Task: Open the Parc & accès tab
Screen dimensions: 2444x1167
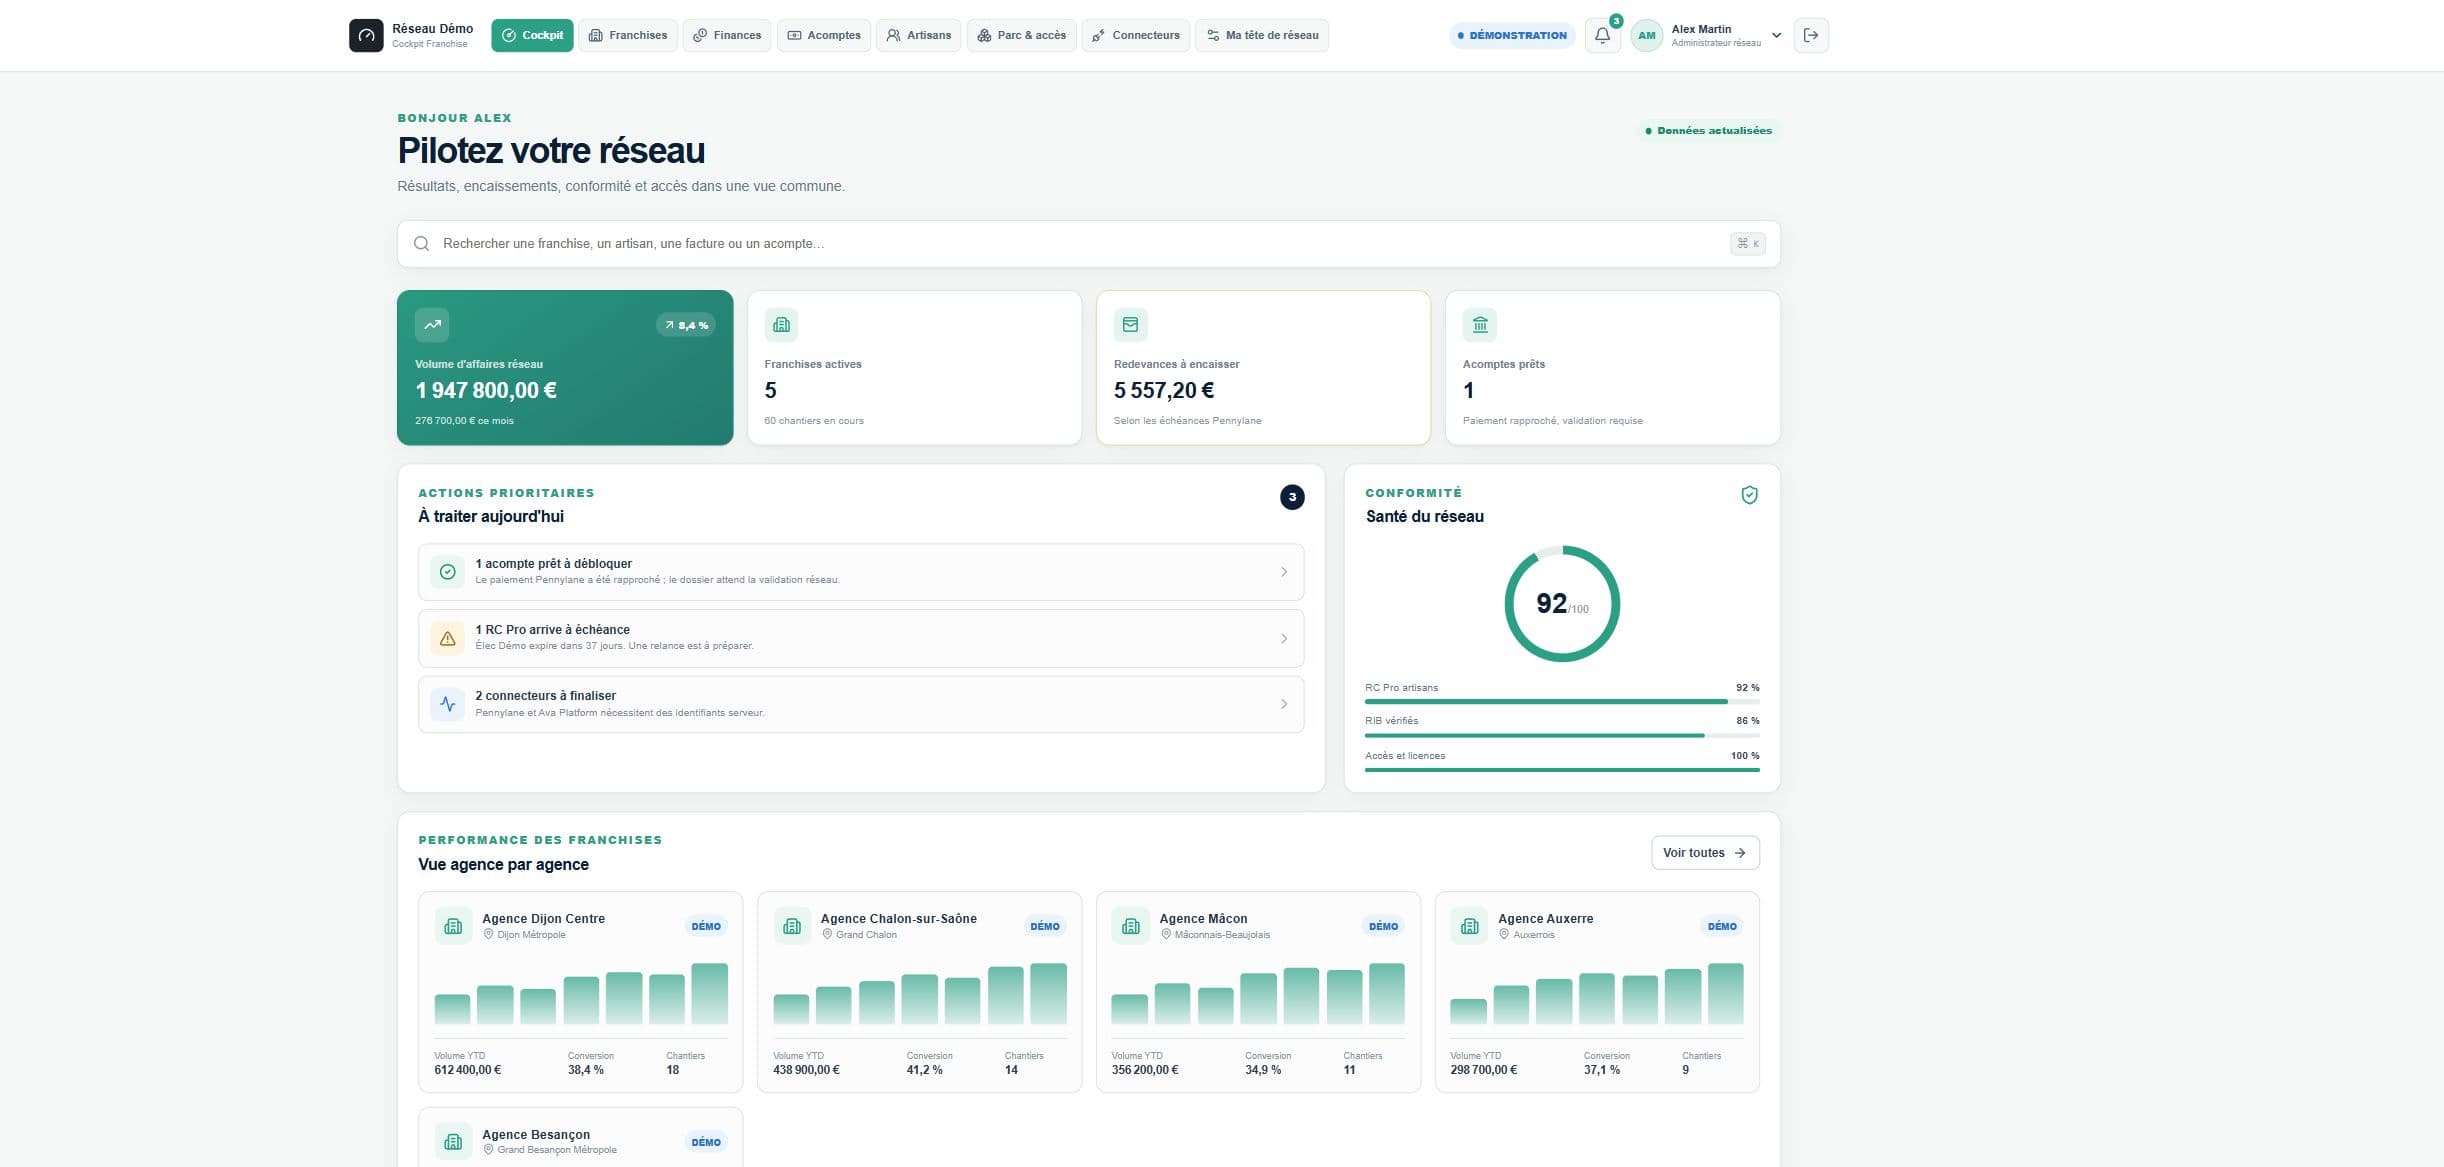Action: 1021,35
